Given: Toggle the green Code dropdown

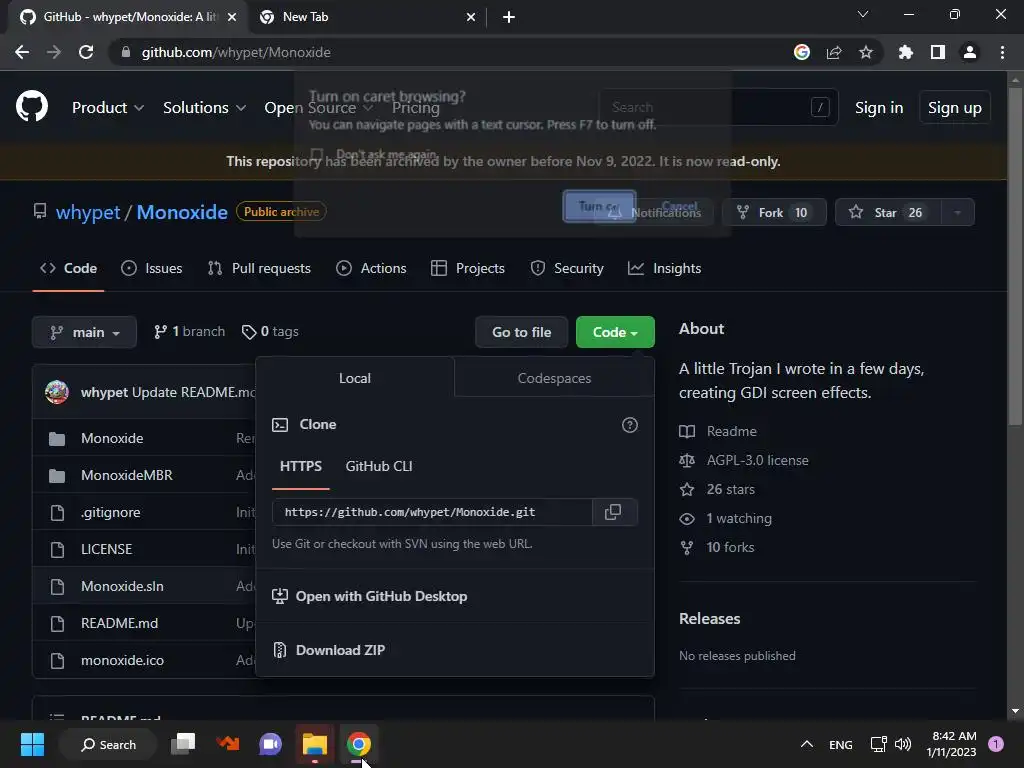Looking at the screenshot, I should click(615, 332).
